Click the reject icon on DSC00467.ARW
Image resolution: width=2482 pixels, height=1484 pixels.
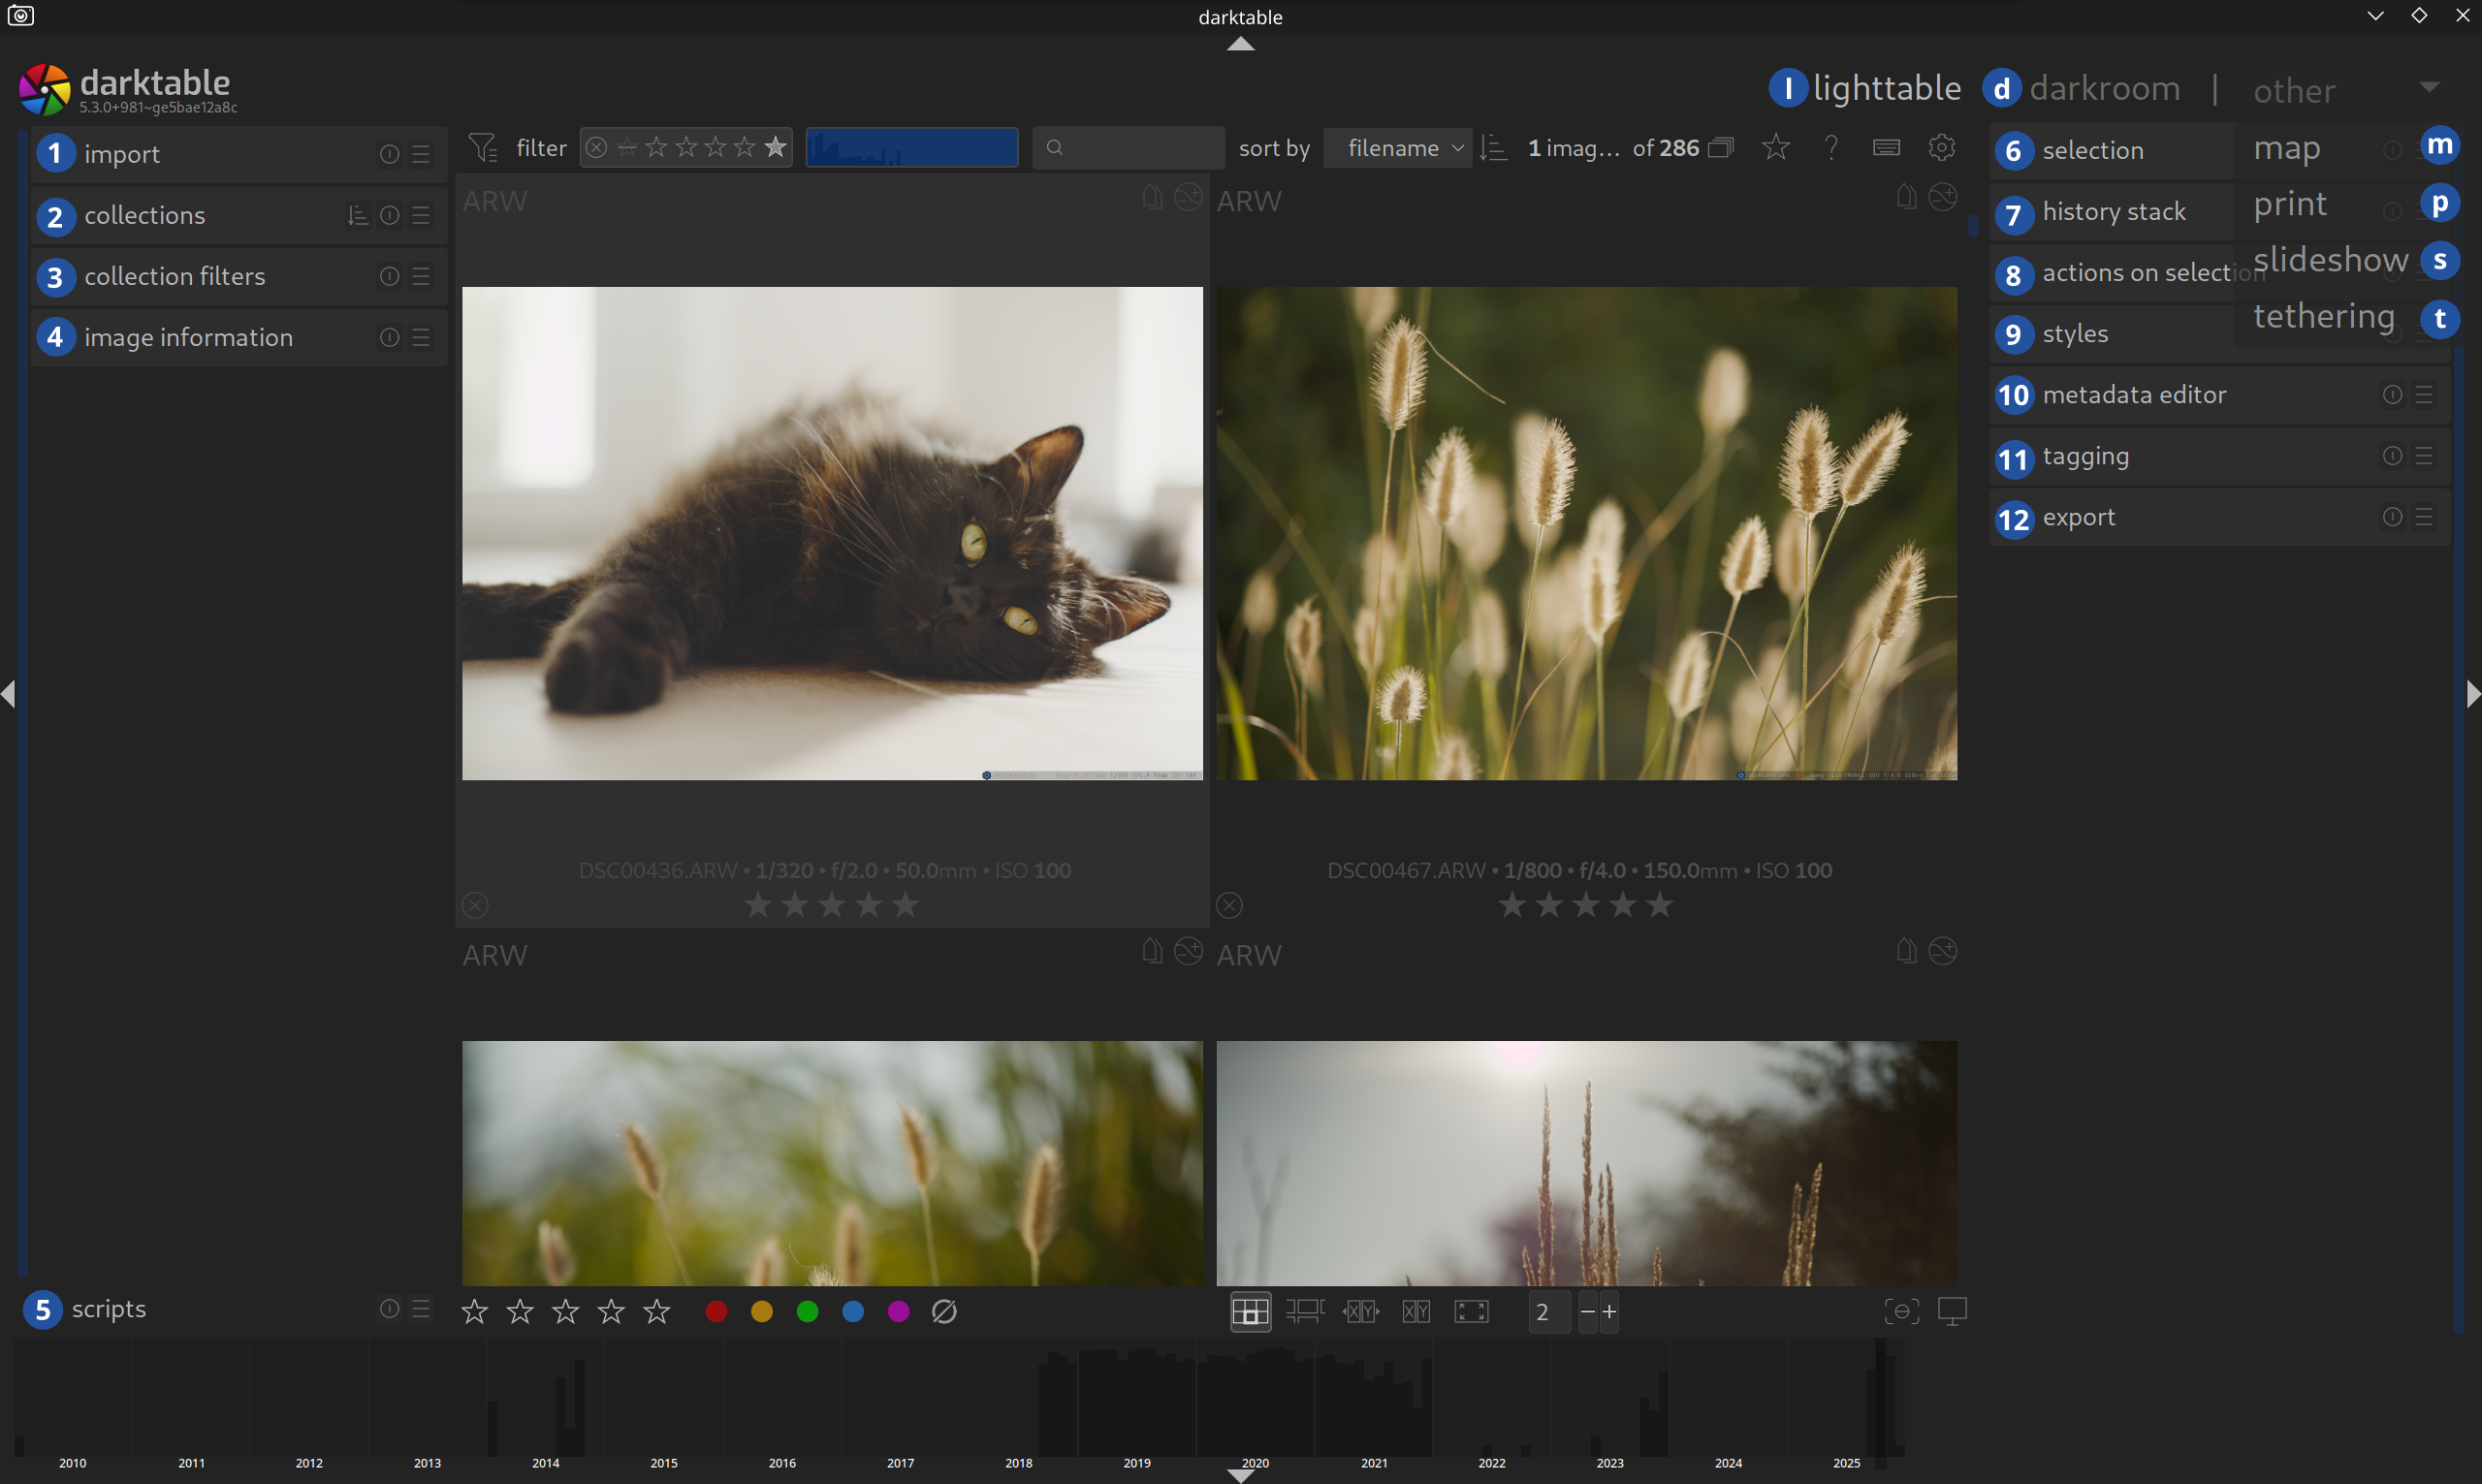coord(1229,905)
